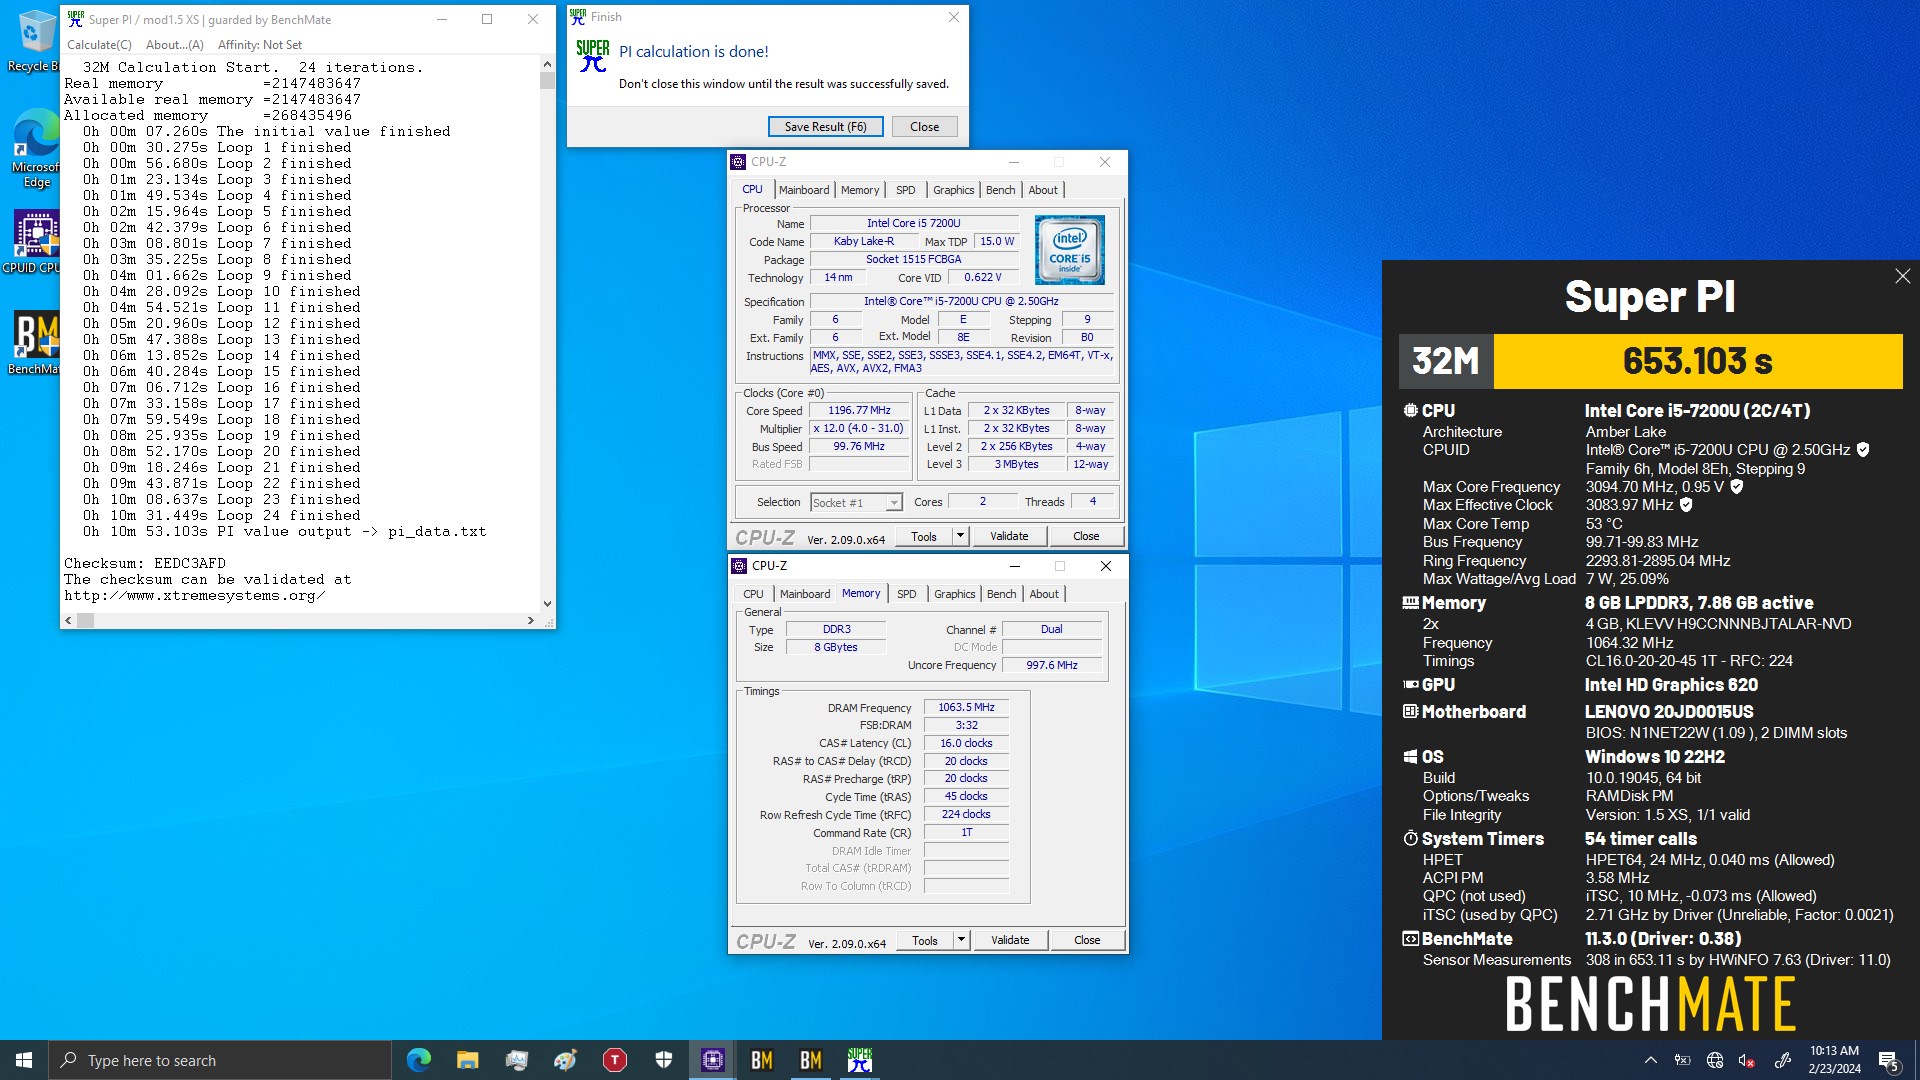This screenshot has width=1920, height=1080.
Task: Switch to Super PI taskbar icon
Action: click(x=860, y=1060)
